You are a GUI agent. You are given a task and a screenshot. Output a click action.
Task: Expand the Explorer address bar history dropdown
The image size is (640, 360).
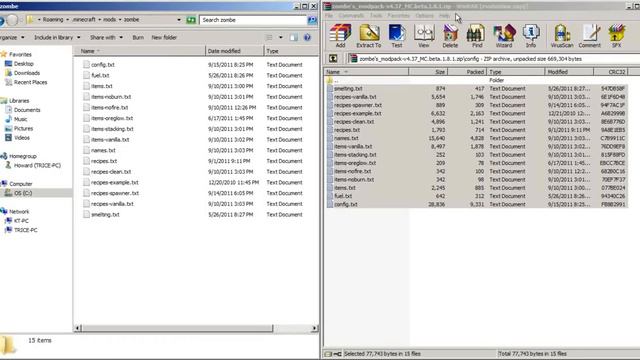click(x=179, y=20)
